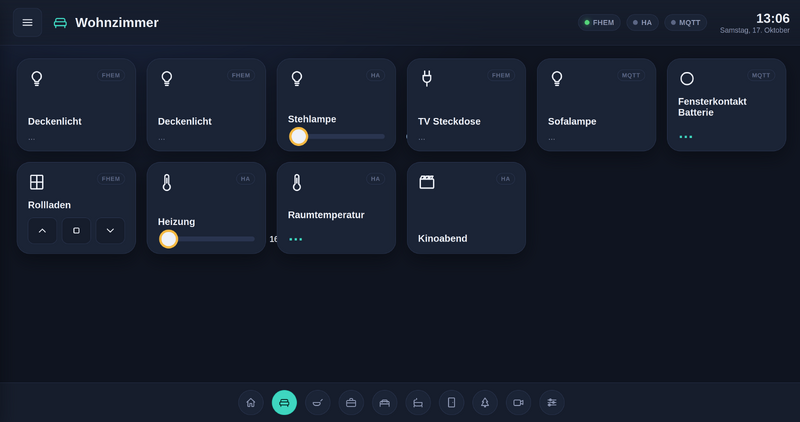This screenshot has width=800, height=422.
Task: Click the loading dots on Fensterkontakt Batterie
Action: 686,137
